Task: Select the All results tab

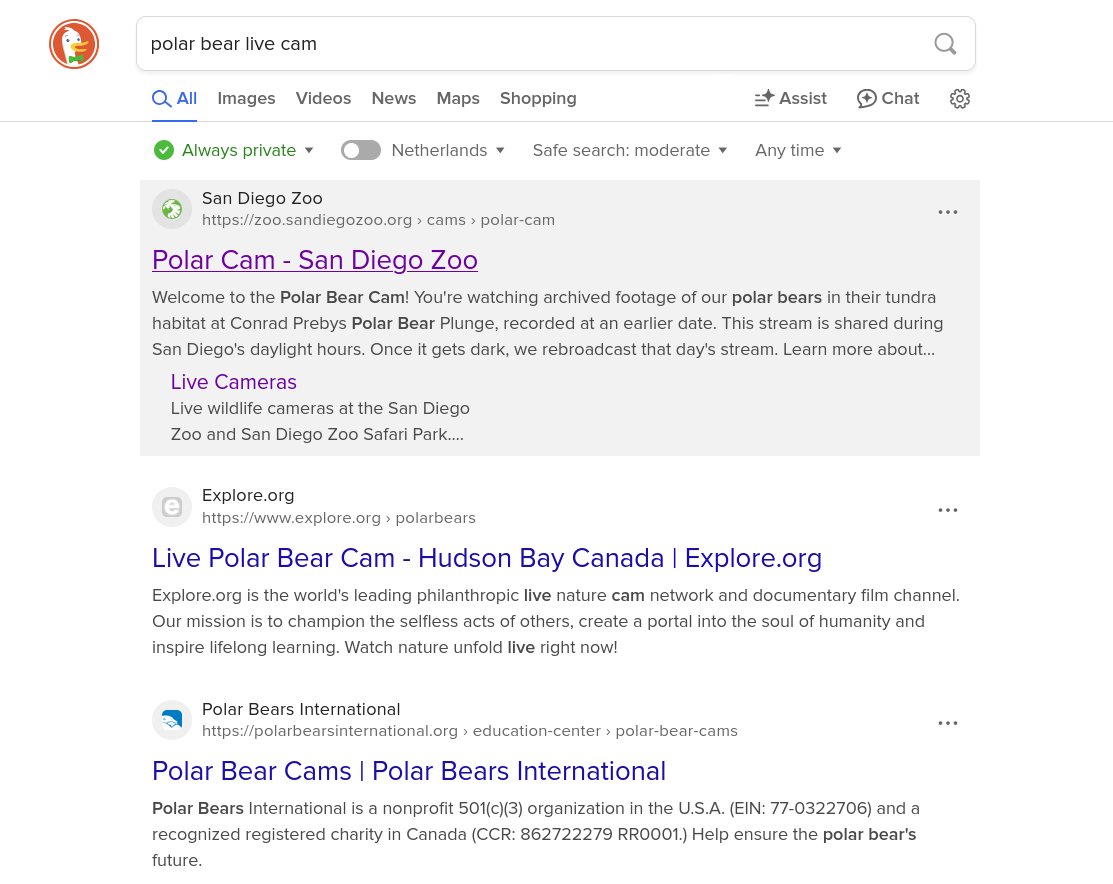Action: 175,99
